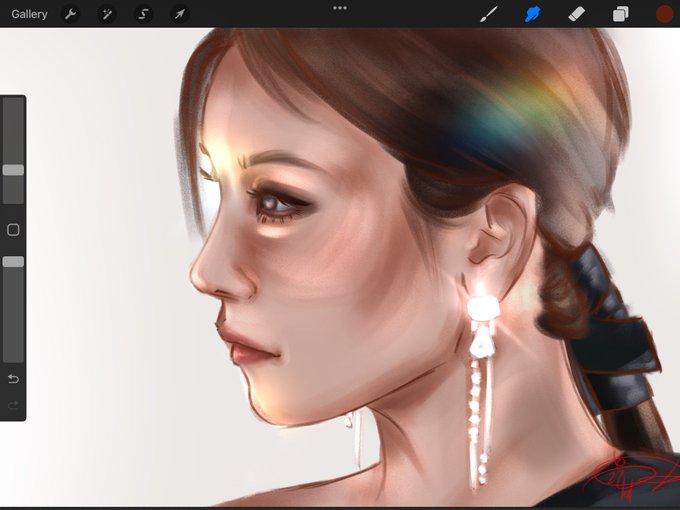Select the Eraser tool
The height and width of the screenshot is (510, 680).
(576, 14)
